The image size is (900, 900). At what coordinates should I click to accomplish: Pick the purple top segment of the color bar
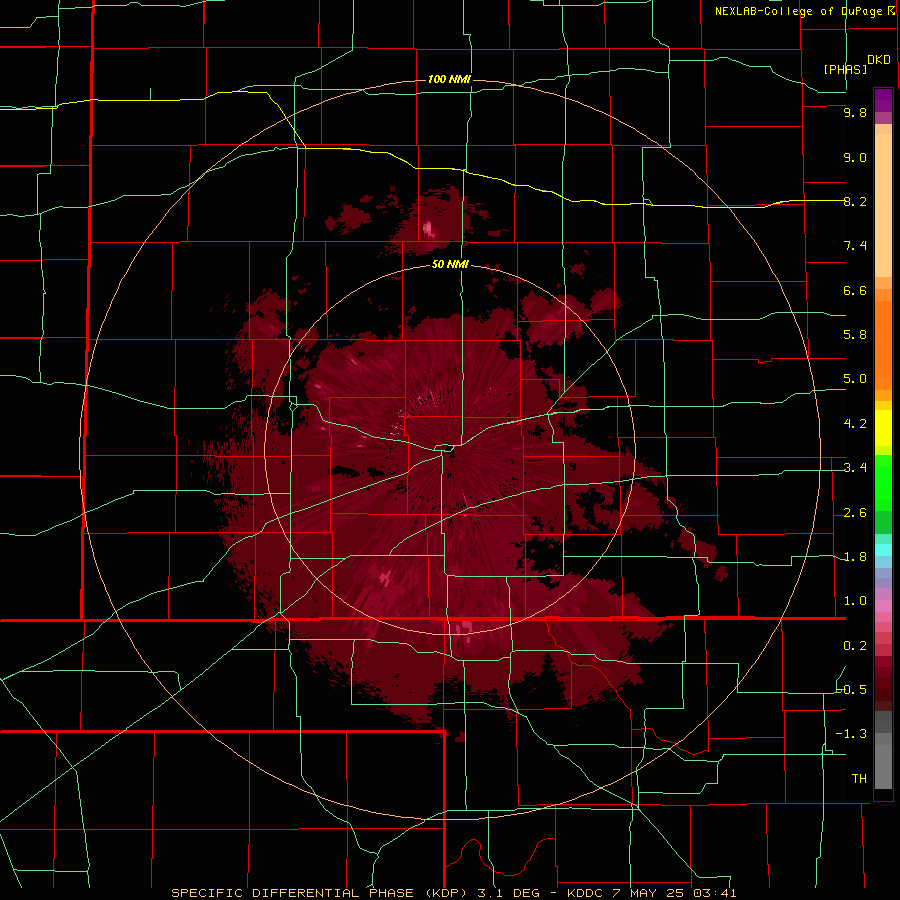(x=883, y=100)
